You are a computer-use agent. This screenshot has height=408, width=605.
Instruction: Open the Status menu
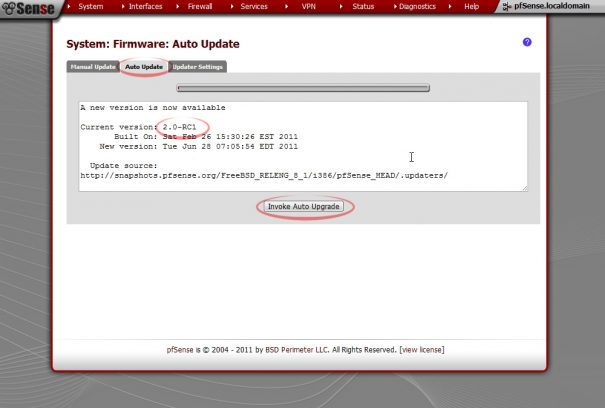coord(363,7)
